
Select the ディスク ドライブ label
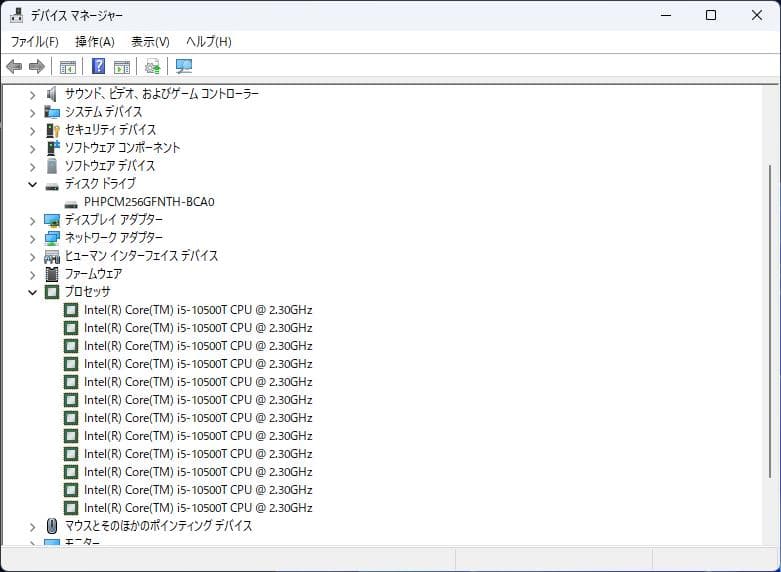click(100, 183)
